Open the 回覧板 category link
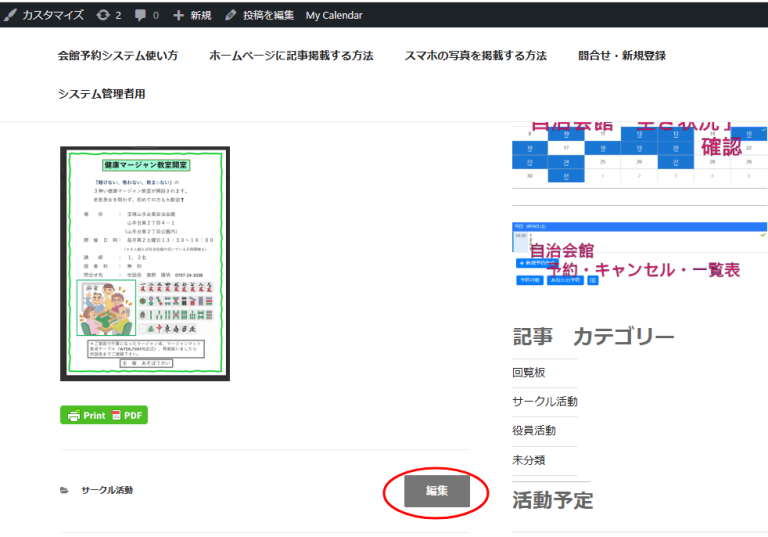768x537 pixels. pyautogui.click(x=529, y=372)
